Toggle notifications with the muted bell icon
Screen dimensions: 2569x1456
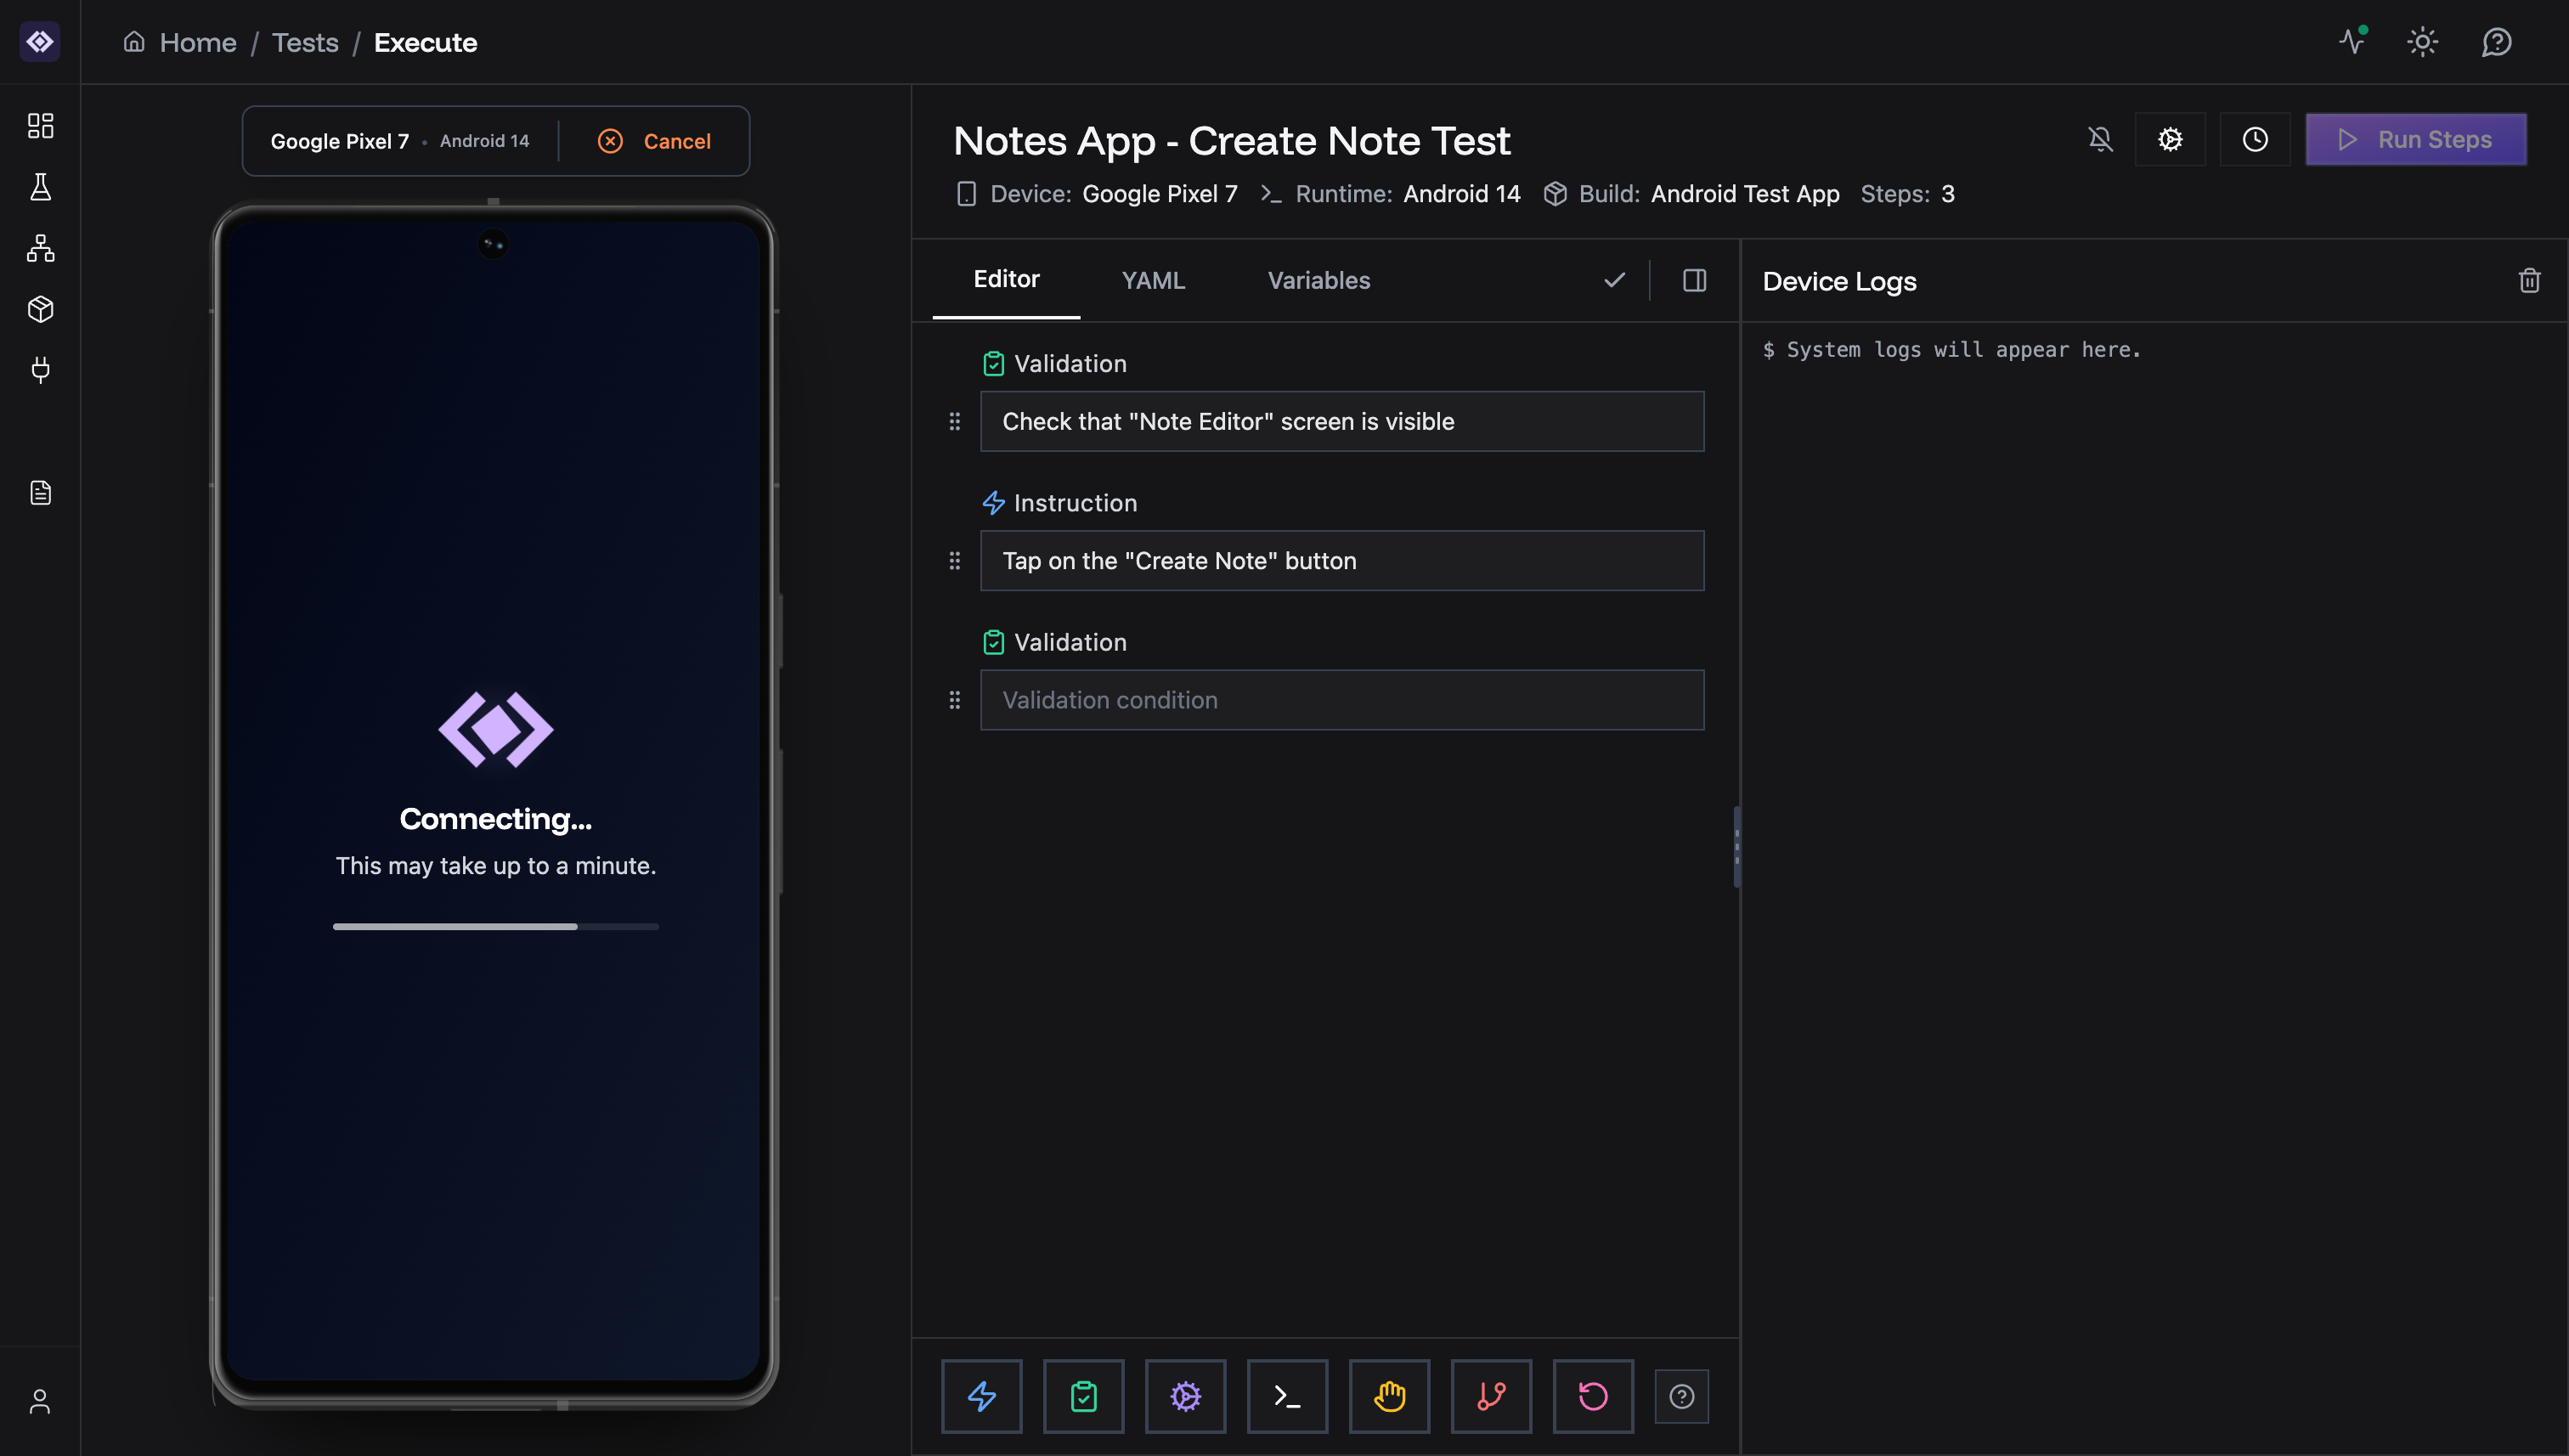(2100, 139)
